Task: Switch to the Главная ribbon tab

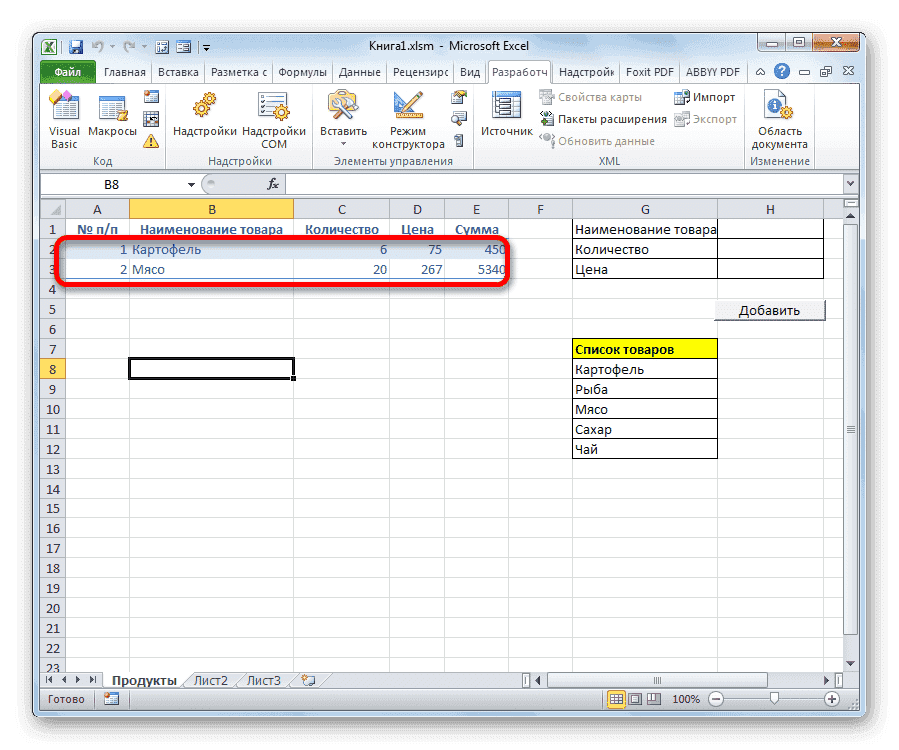Action: point(124,71)
